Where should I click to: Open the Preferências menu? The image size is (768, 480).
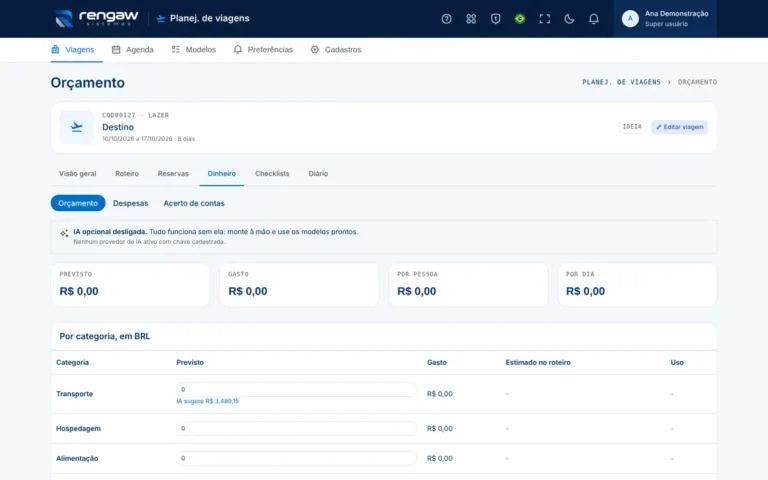coord(263,49)
